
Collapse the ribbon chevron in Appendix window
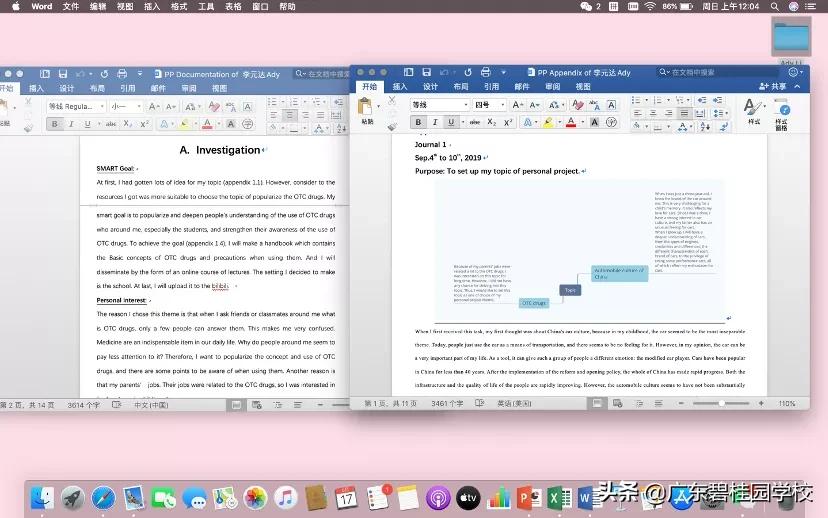797,86
